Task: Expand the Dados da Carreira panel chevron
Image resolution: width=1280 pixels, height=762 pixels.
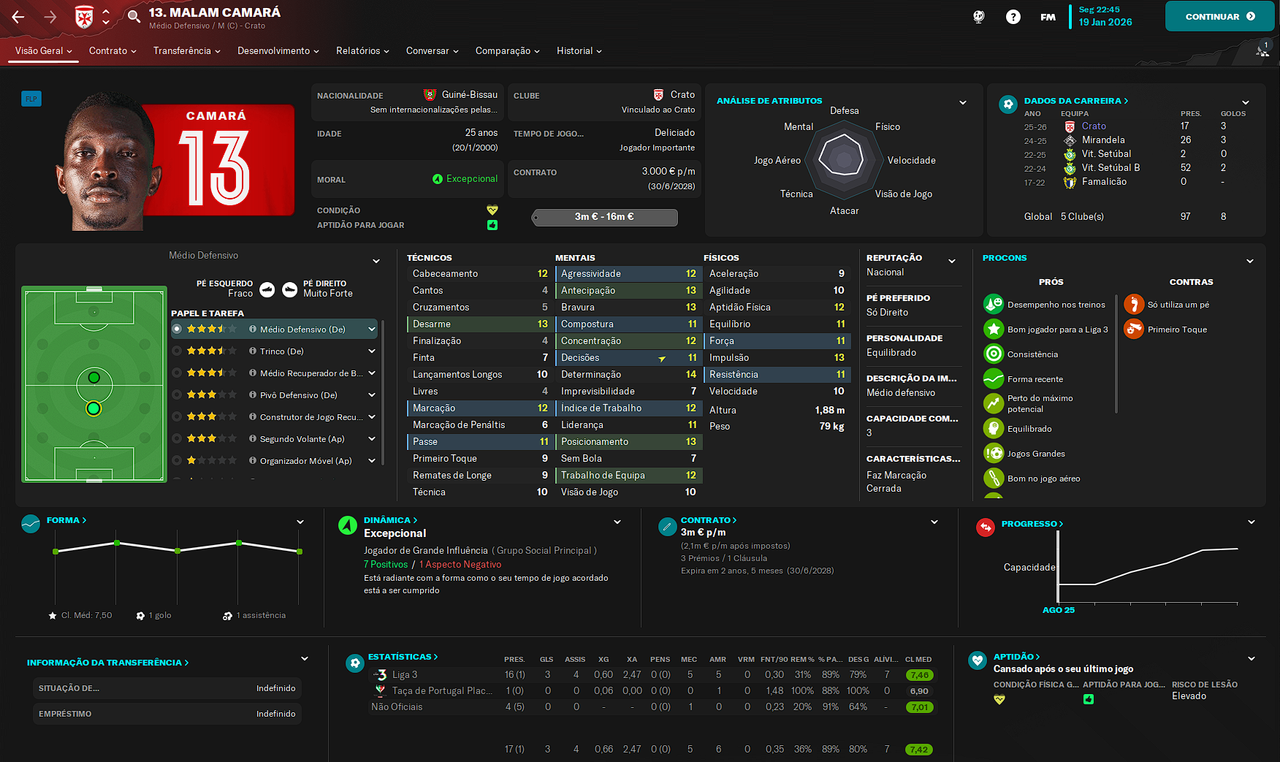Action: (x=1246, y=102)
